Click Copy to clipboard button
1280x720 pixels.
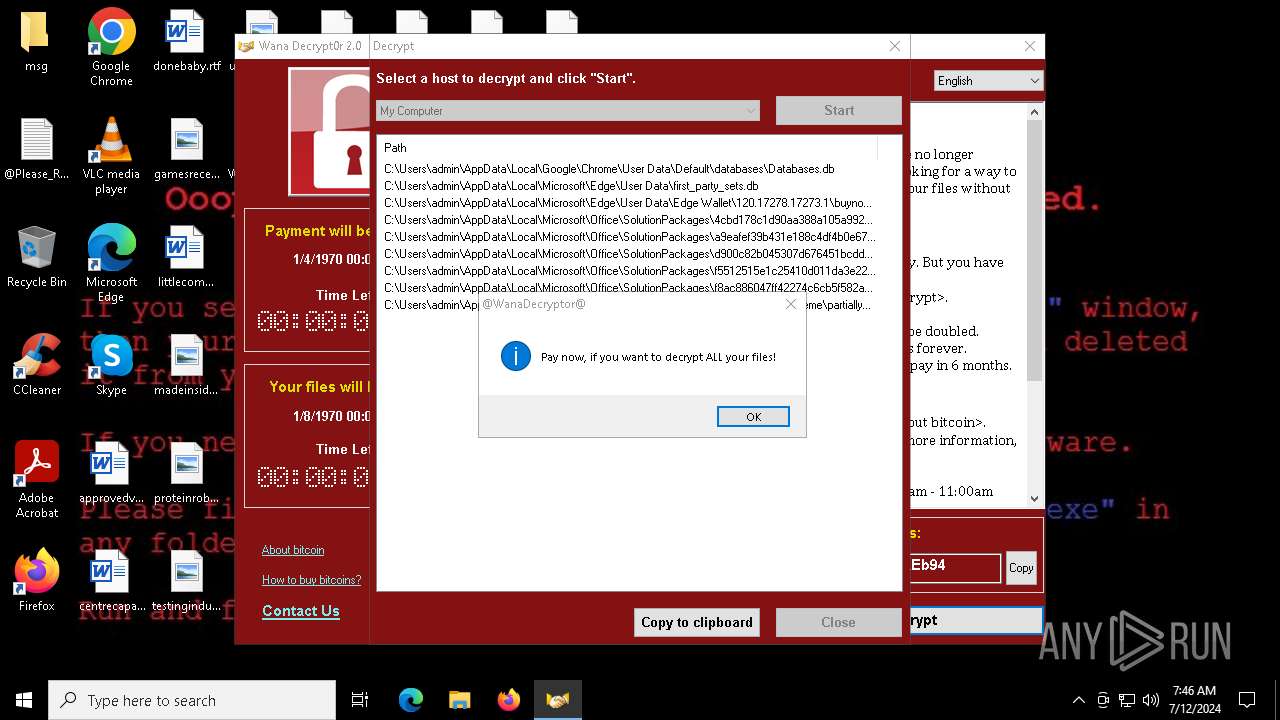point(697,622)
